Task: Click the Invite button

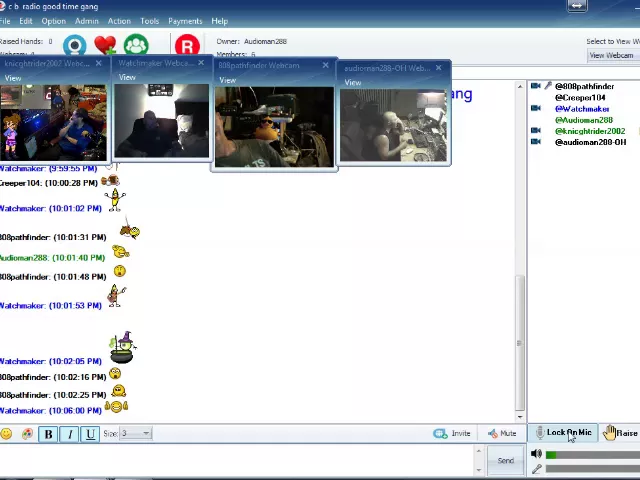Action: tap(452, 433)
